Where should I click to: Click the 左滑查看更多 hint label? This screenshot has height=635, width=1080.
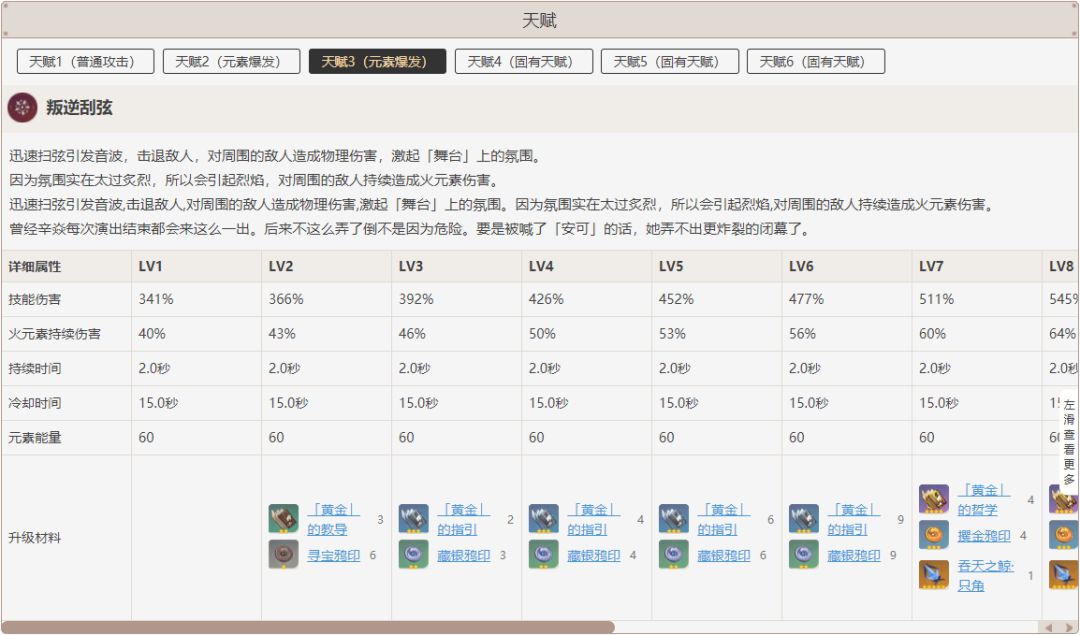pos(1069,441)
